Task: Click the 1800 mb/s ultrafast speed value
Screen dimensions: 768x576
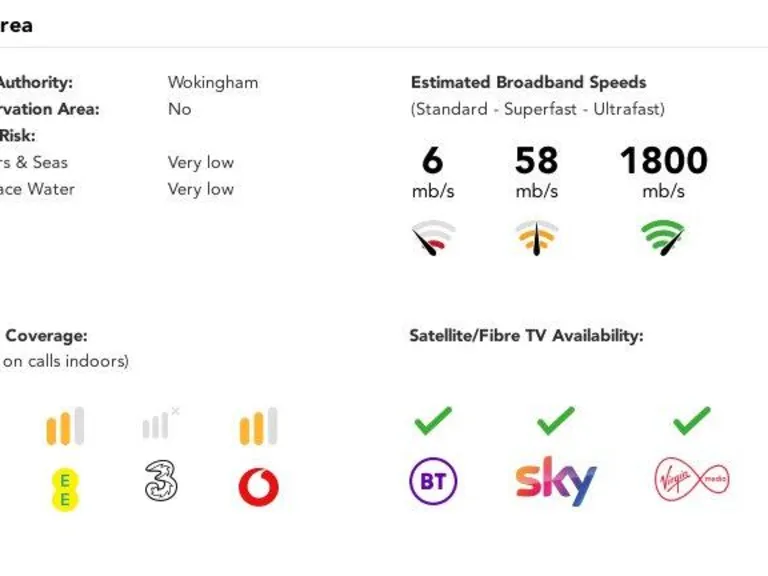Action: tap(663, 160)
